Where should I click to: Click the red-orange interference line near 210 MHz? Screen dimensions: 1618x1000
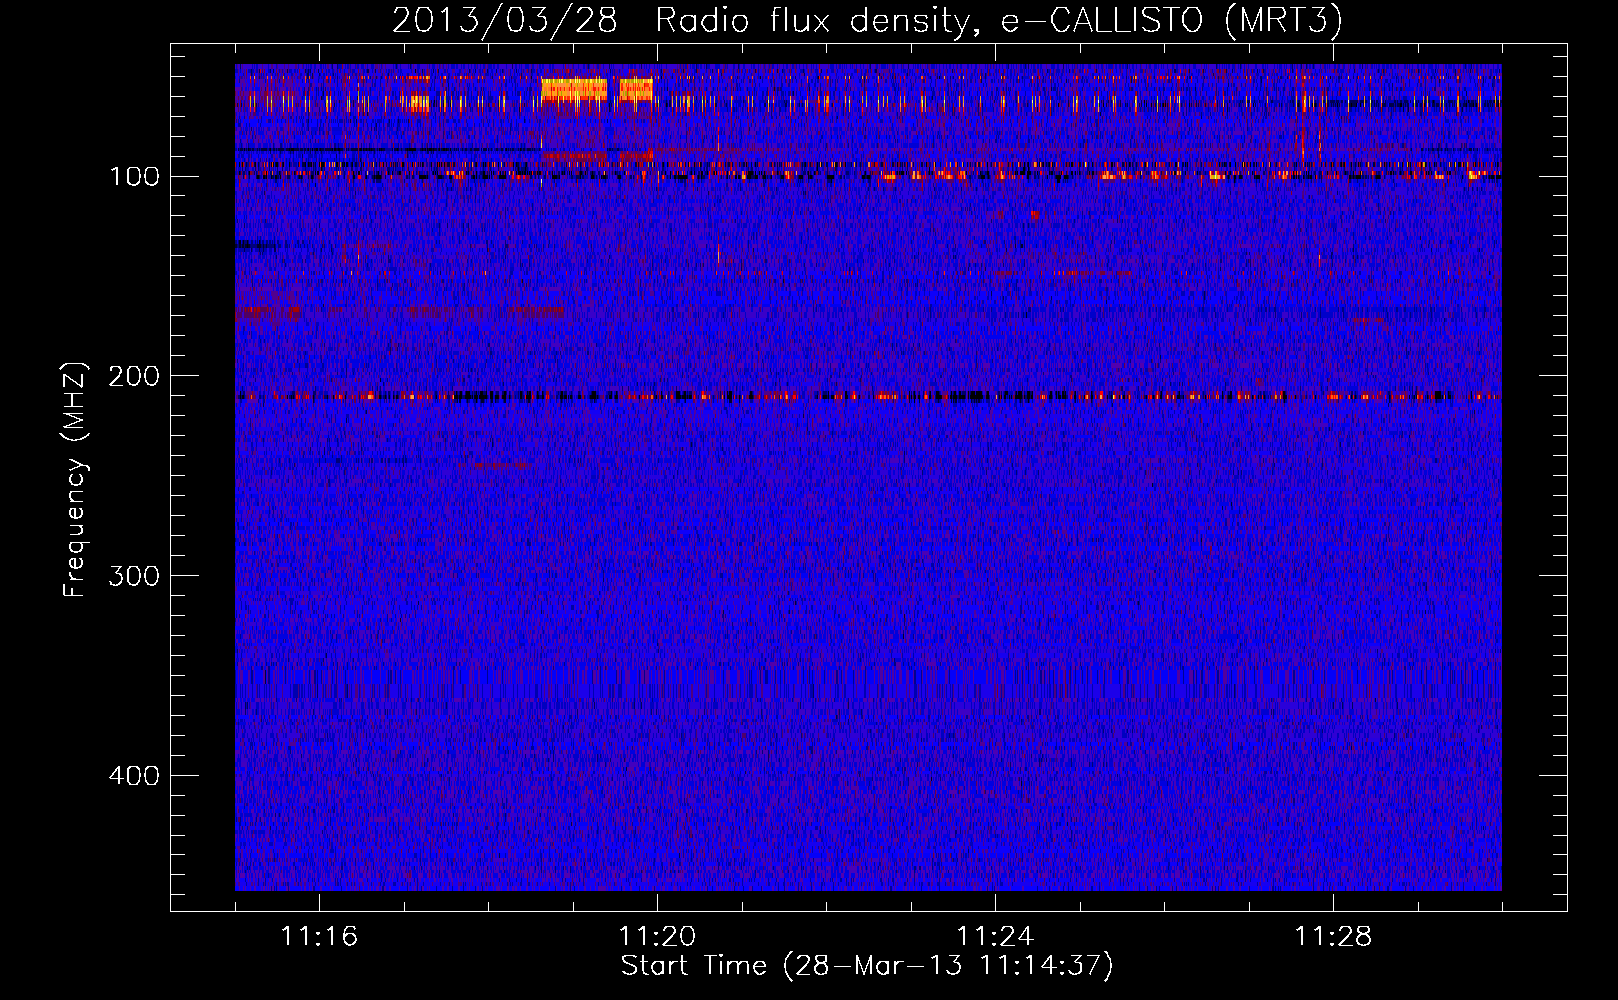pyautogui.click(x=868, y=397)
